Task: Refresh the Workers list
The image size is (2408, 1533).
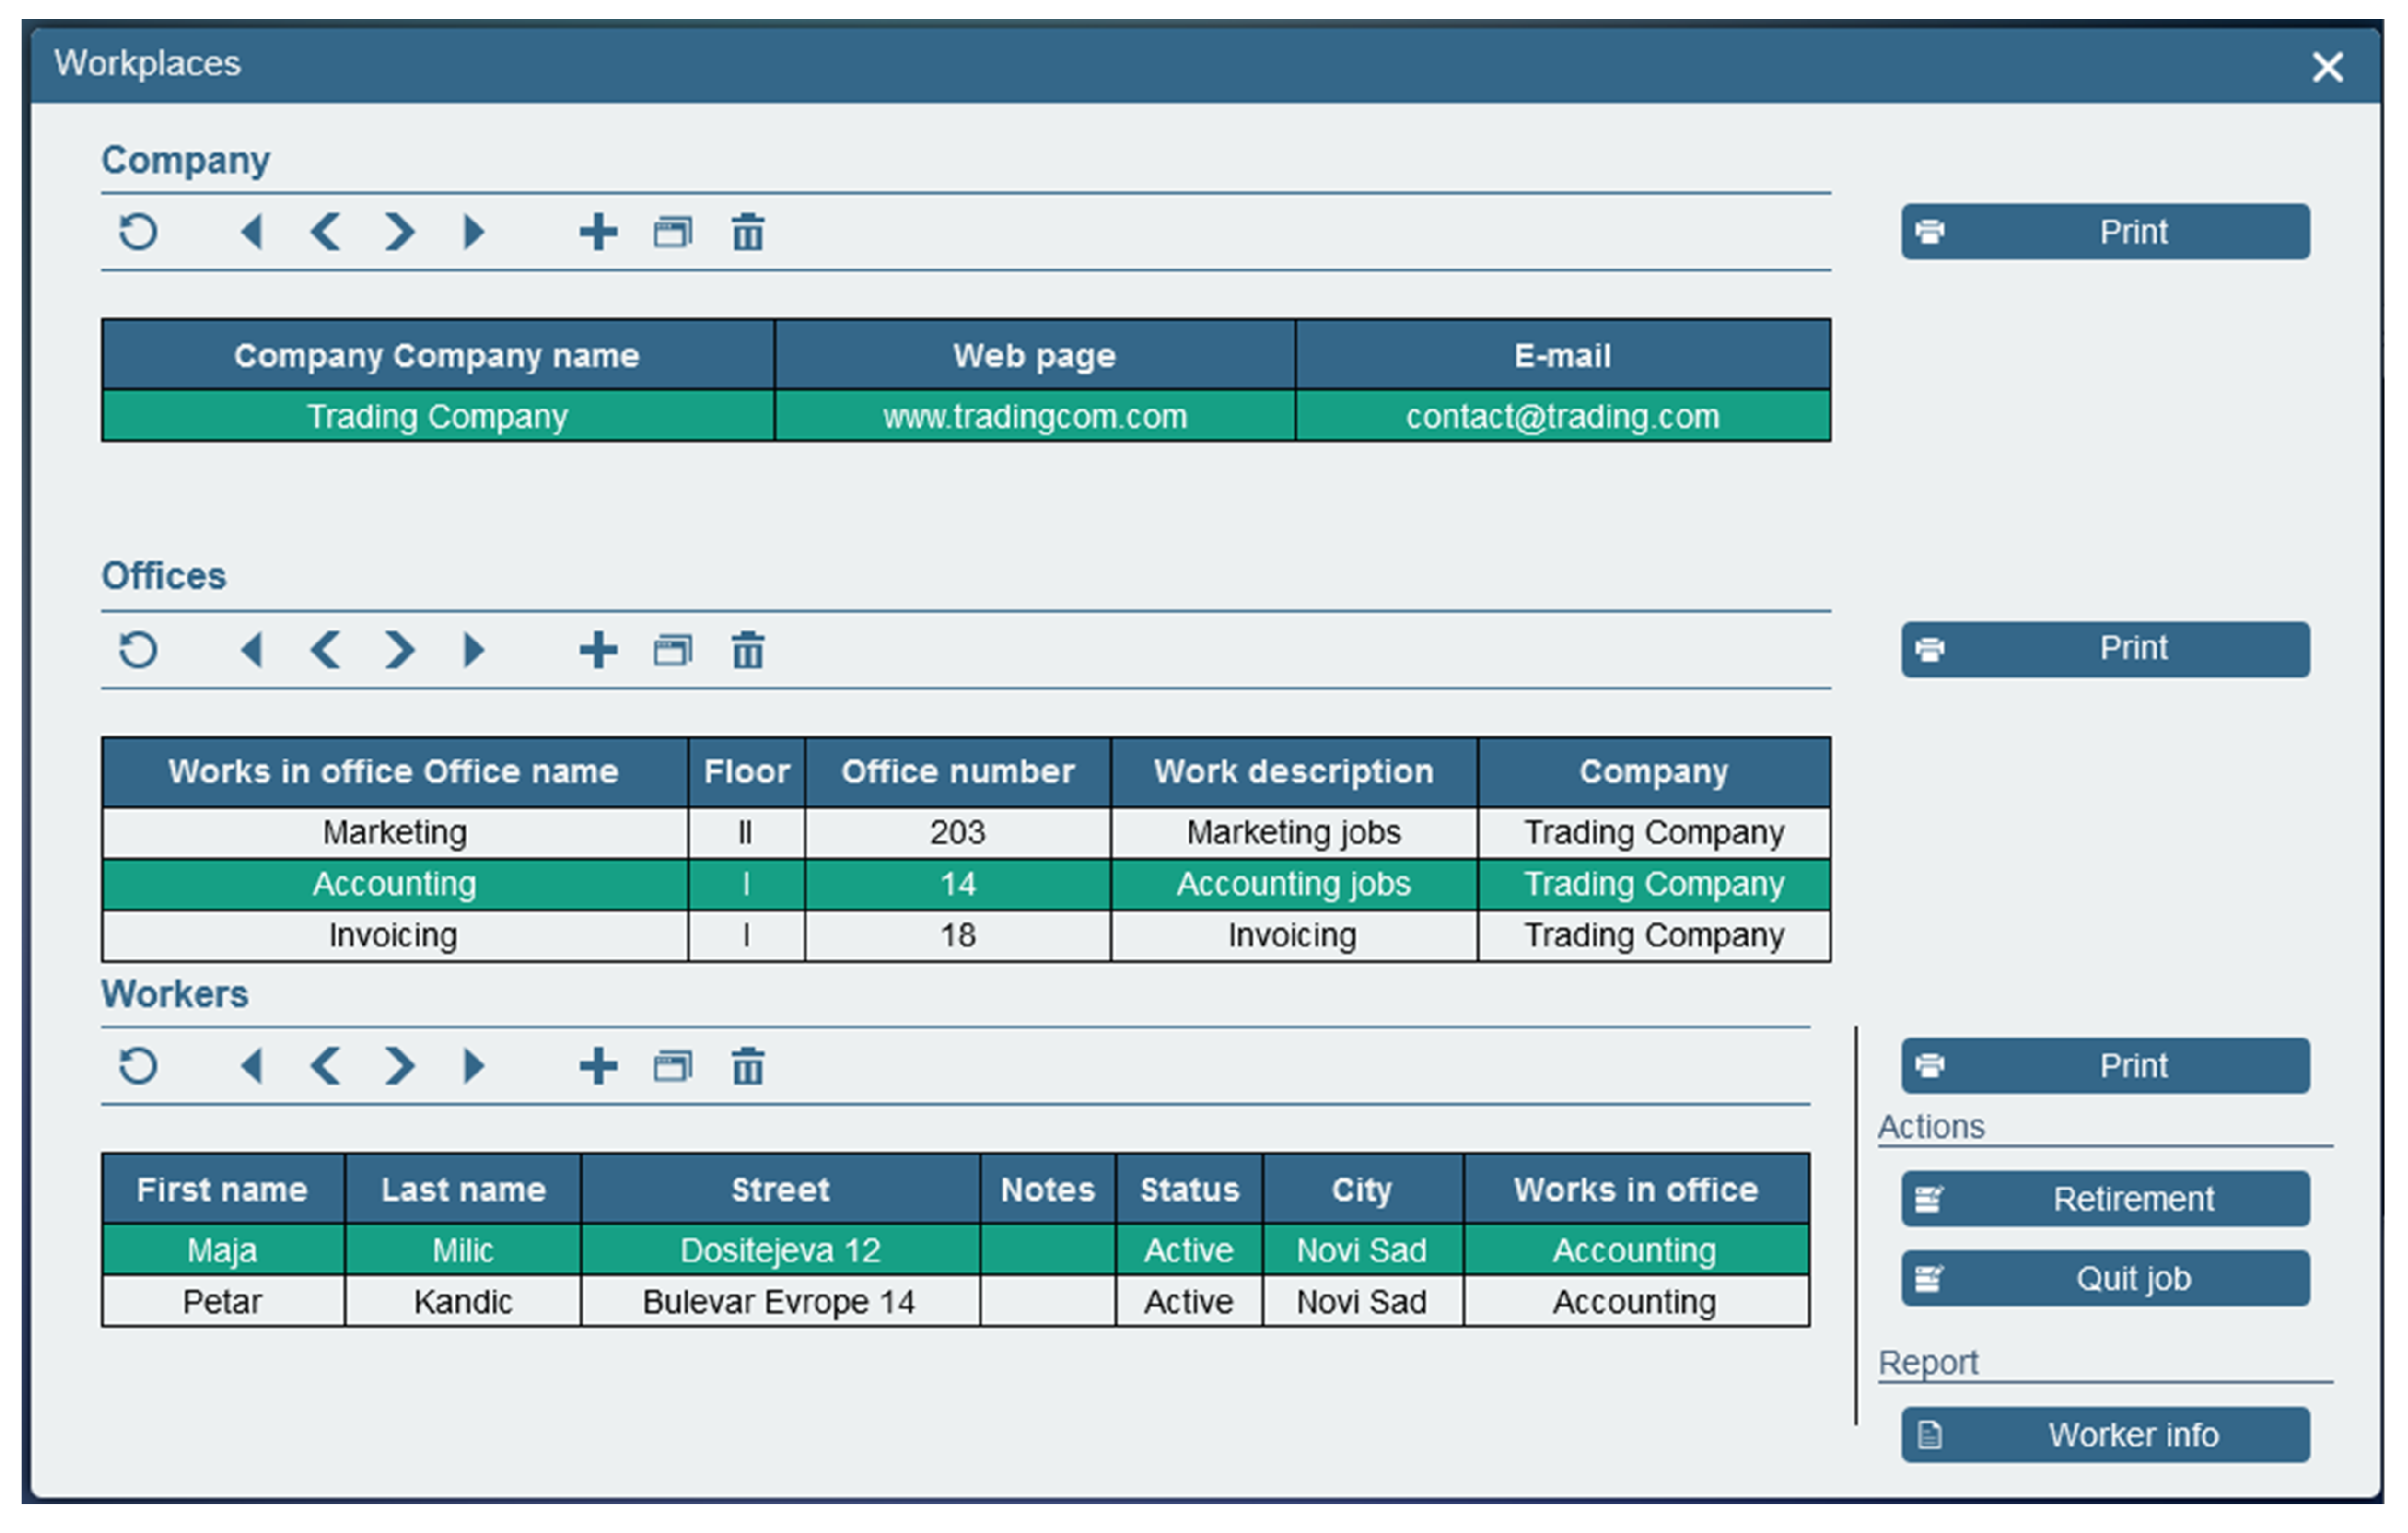Action: [138, 1066]
